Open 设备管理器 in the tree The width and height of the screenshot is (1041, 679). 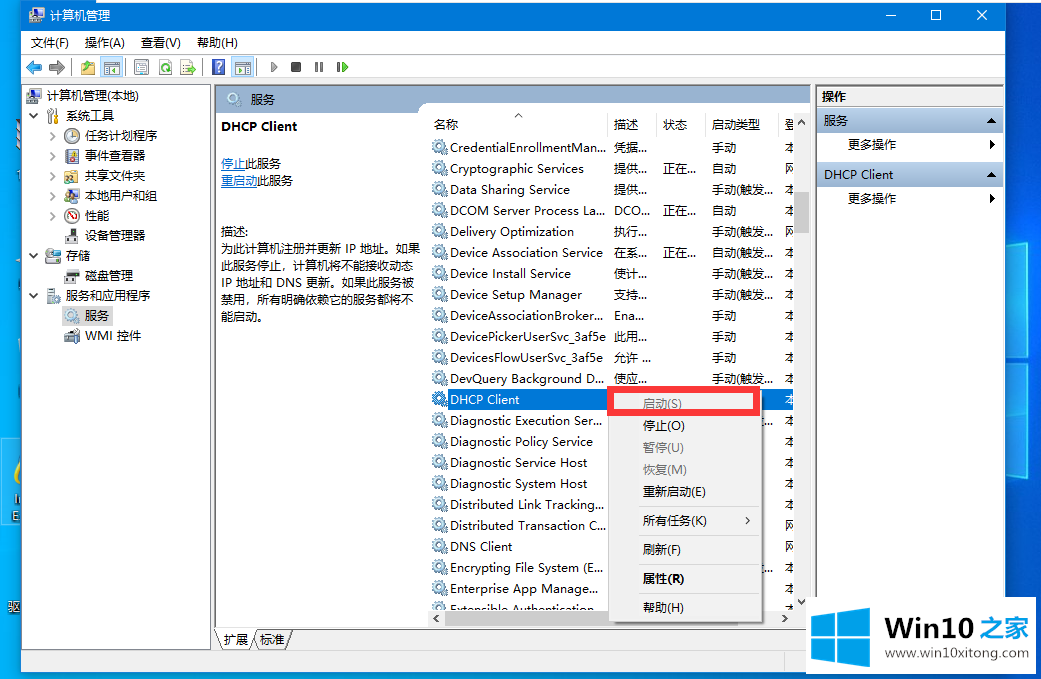[115, 236]
